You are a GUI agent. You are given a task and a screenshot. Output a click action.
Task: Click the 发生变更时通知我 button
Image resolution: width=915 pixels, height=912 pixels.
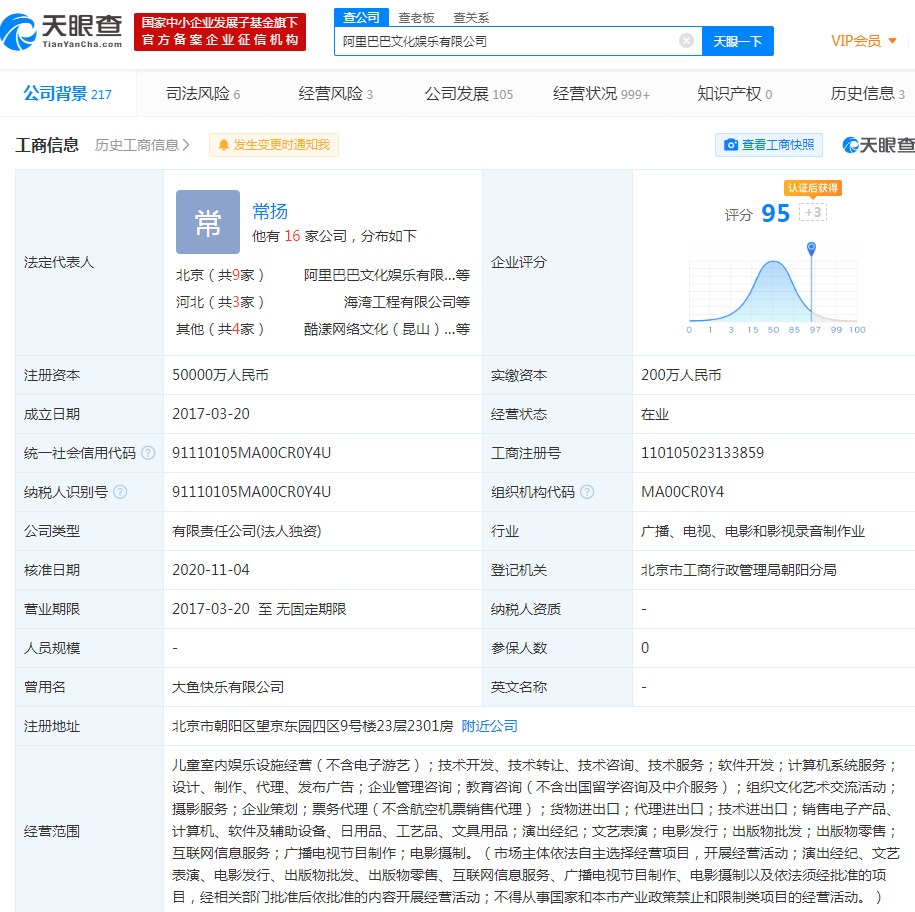(274, 145)
